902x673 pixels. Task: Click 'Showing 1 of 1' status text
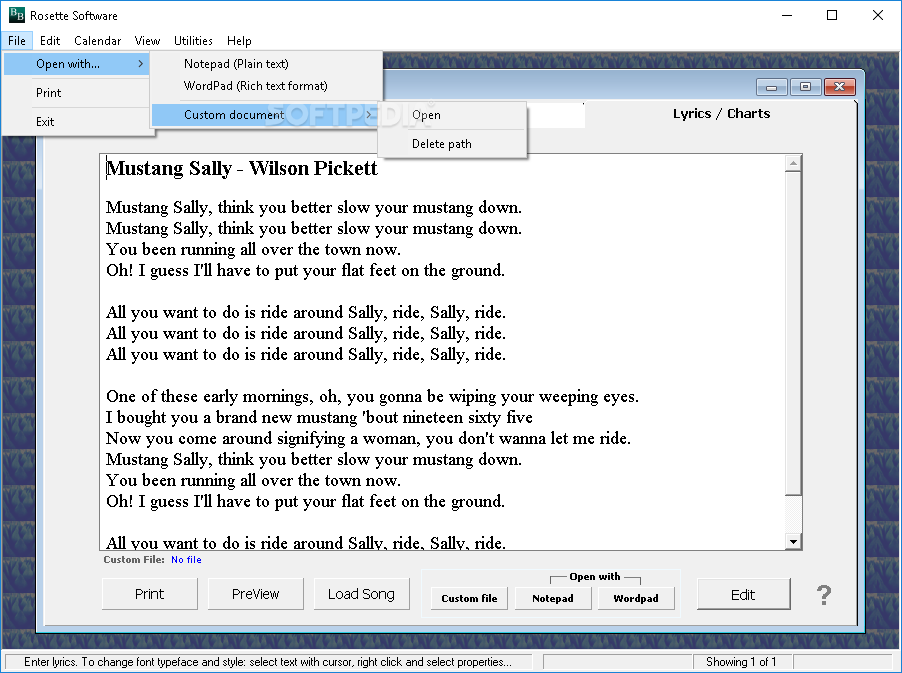coord(741,662)
